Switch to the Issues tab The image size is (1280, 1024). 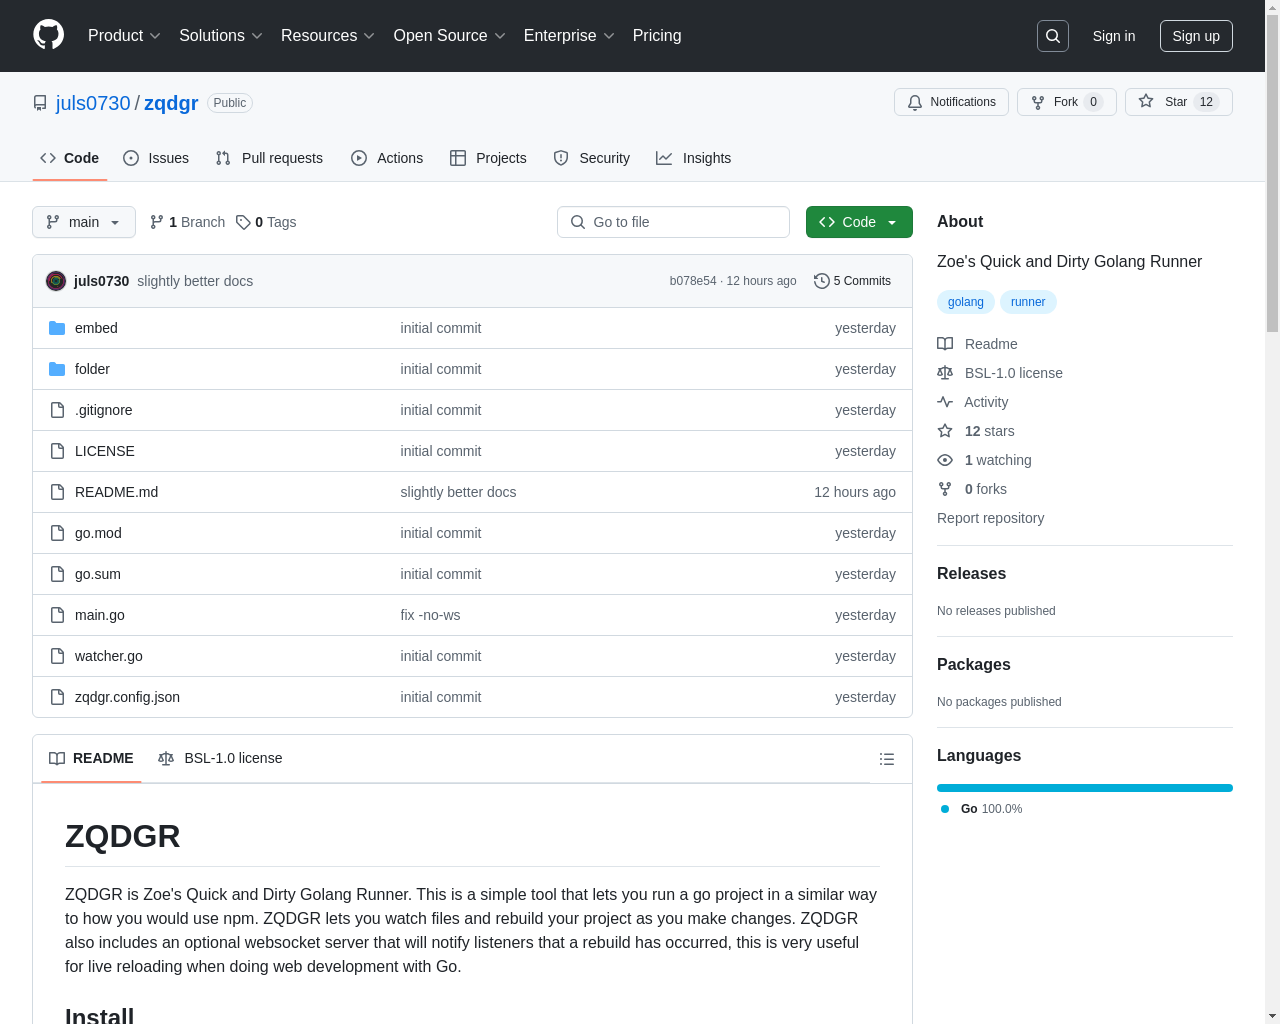[x=156, y=158]
